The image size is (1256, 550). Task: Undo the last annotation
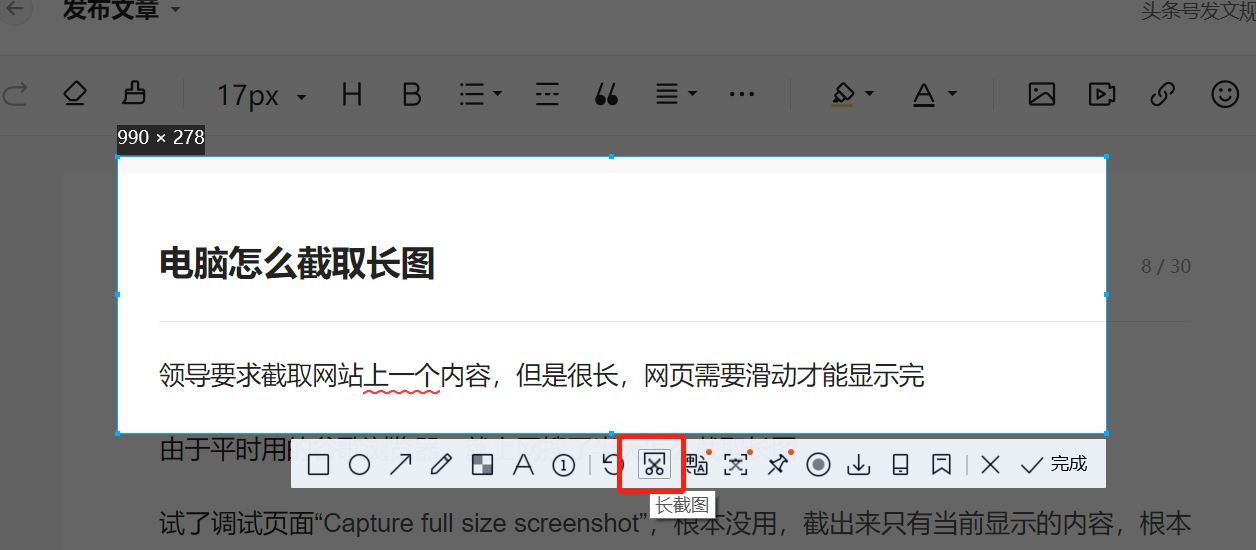(613, 464)
